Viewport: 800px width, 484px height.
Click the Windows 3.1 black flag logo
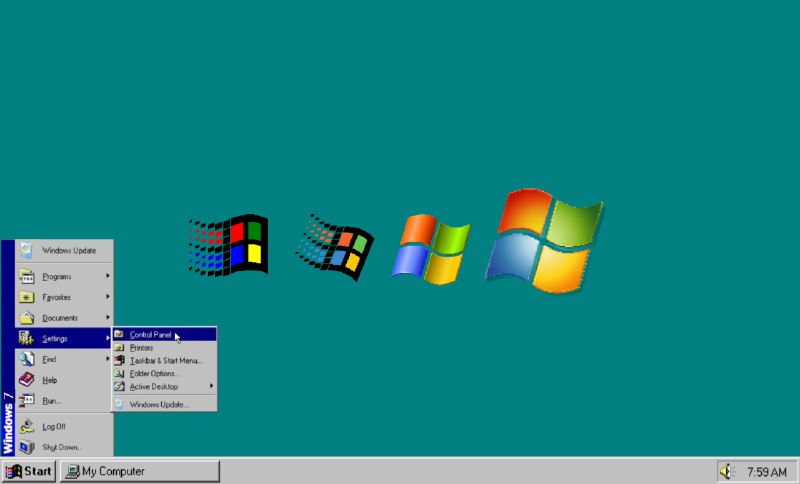pyautogui.click(x=229, y=245)
